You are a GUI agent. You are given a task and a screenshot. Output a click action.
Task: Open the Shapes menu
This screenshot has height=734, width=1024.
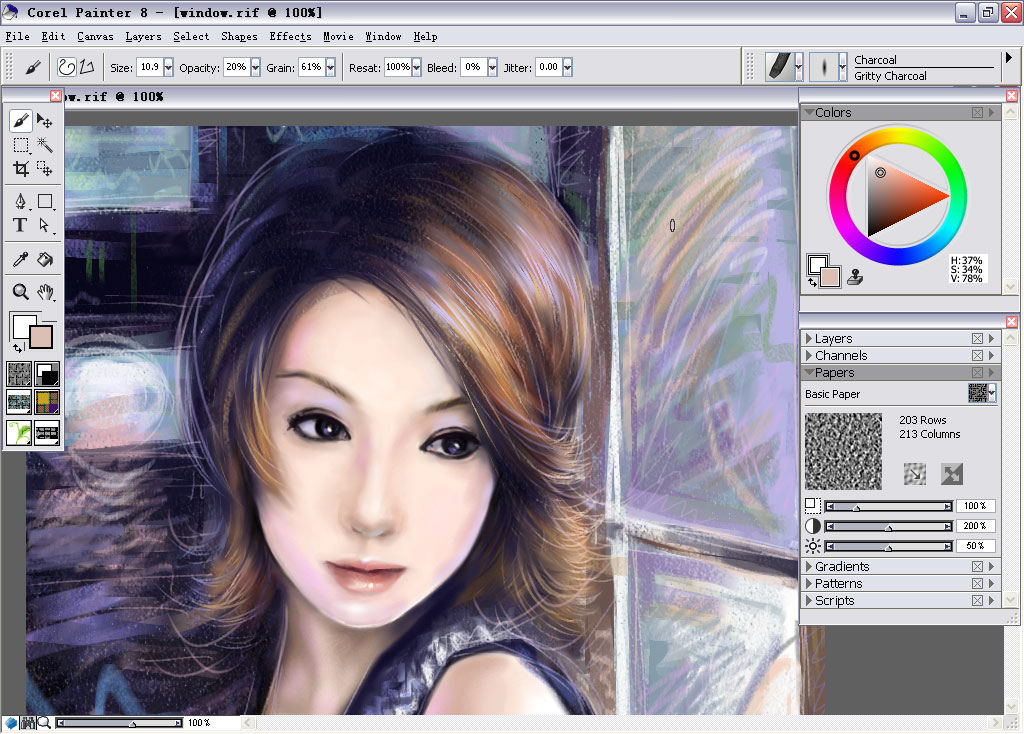click(x=239, y=37)
